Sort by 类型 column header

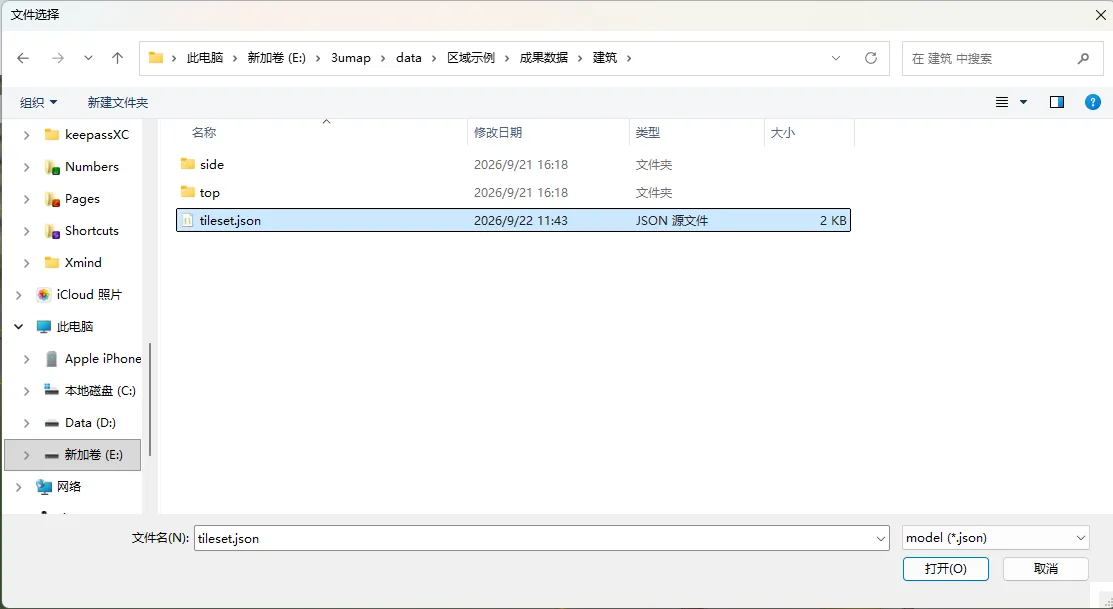(647, 133)
